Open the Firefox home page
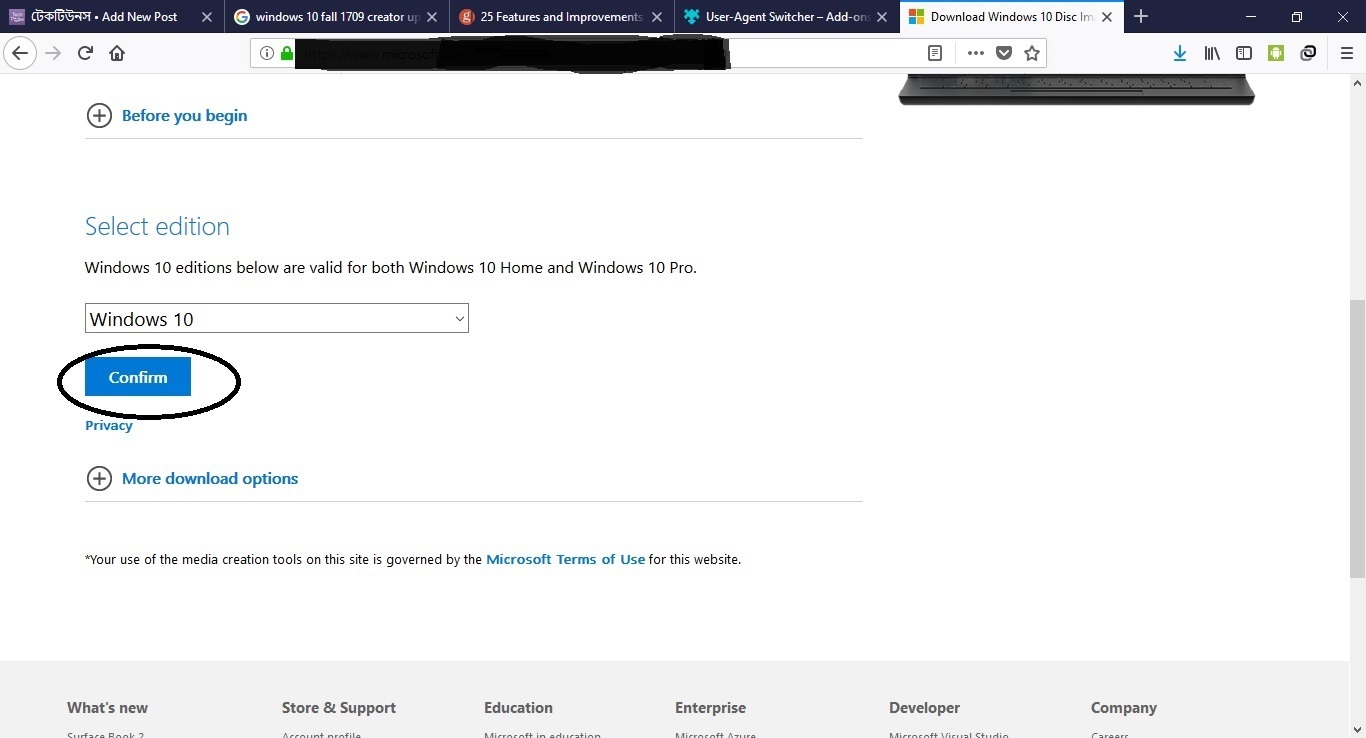 (x=117, y=54)
